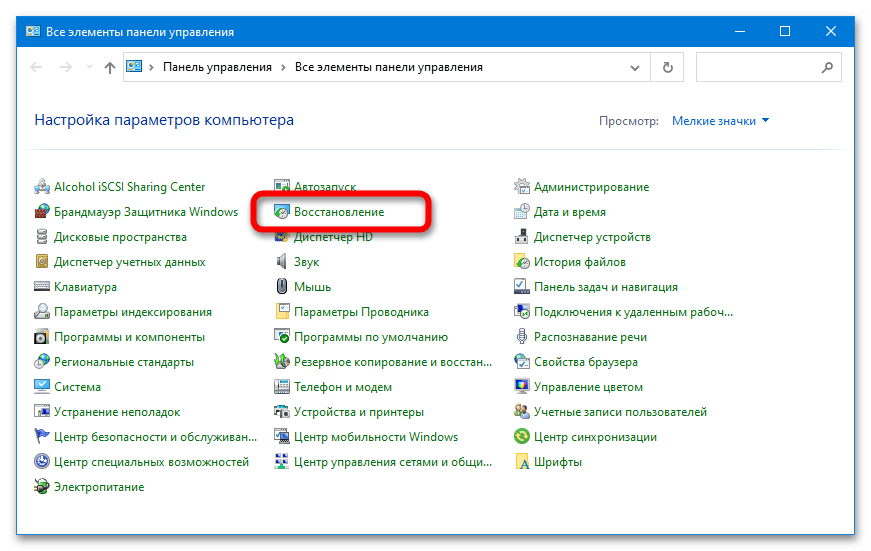The image size is (871, 551).
Task: Open Панель задач и навигация link
Action: 606,287
